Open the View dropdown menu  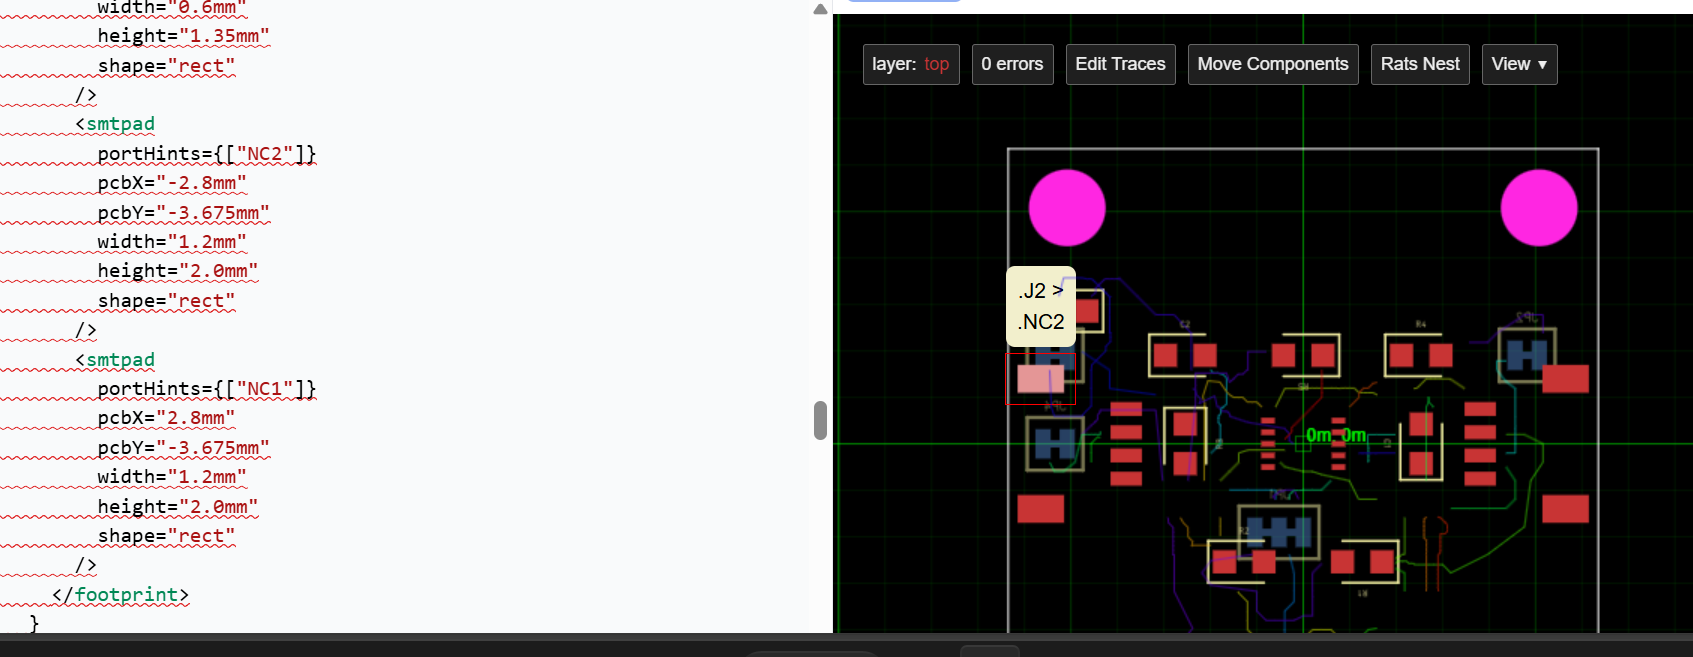coord(1519,64)
